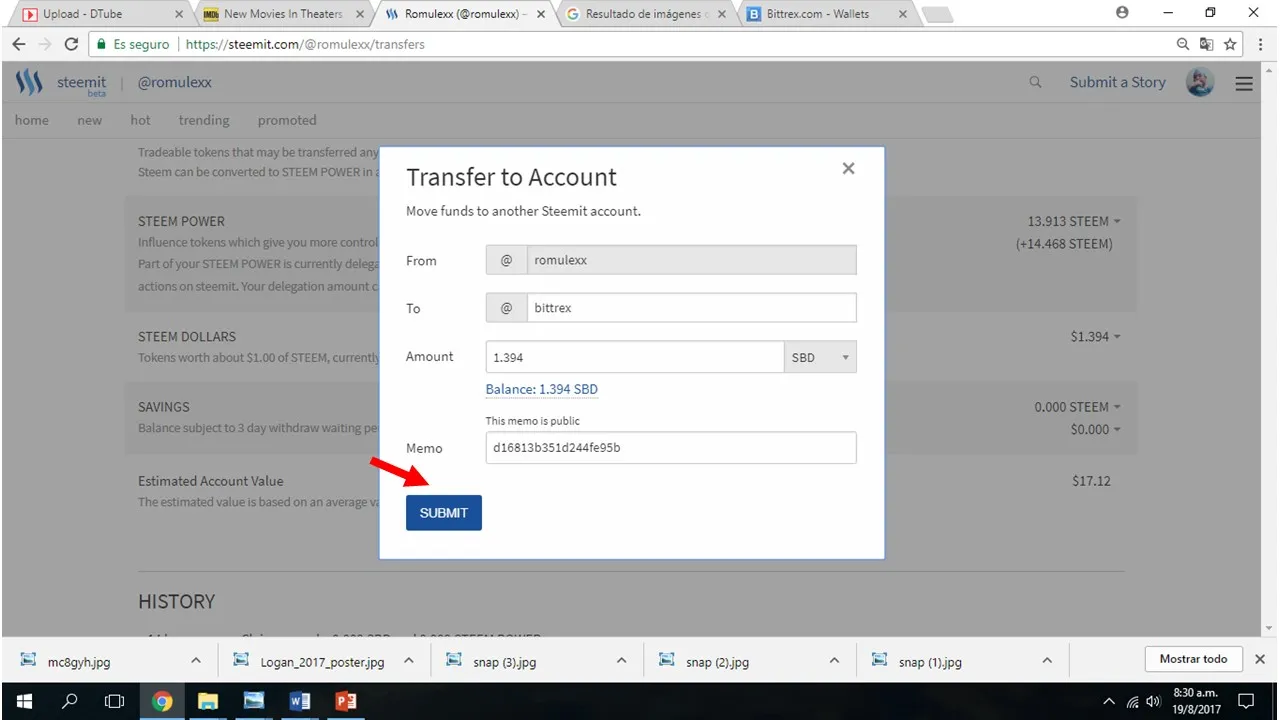The width and height of the screenshot is (1280, 720).
Task: Click the translate page icon in address bar
Action: pos(1206,44)
